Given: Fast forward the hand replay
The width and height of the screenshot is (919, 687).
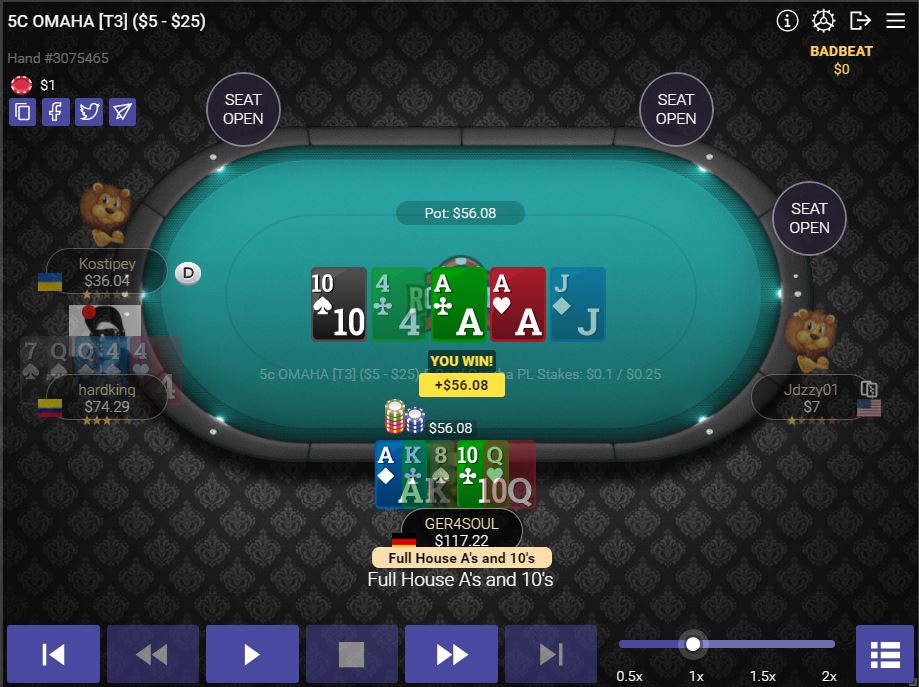Looking at the screenshot, I should point(451,654).
